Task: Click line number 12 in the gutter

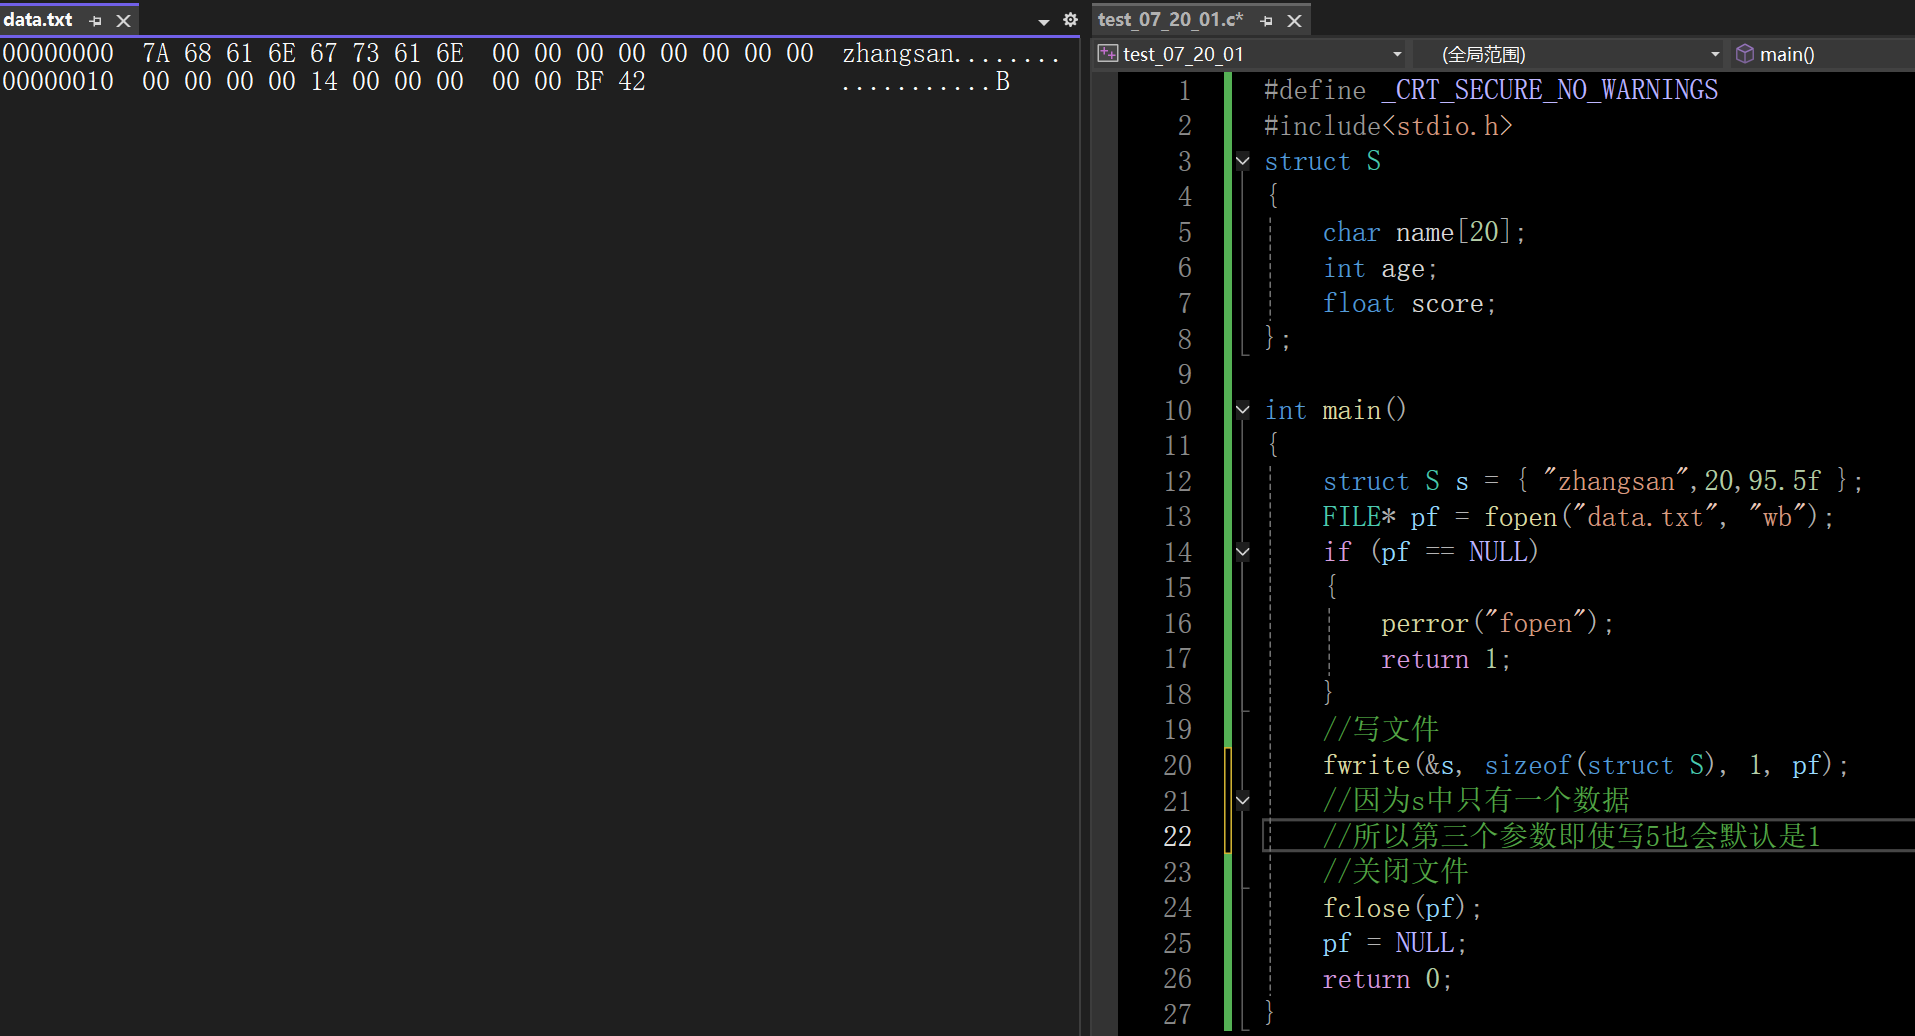Action: (1177, 482)
